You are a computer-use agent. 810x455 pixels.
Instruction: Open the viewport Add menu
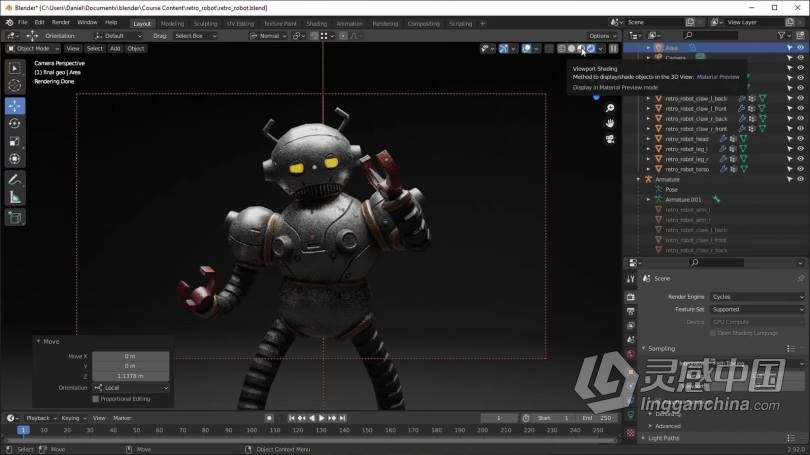[x=115, y=49]
